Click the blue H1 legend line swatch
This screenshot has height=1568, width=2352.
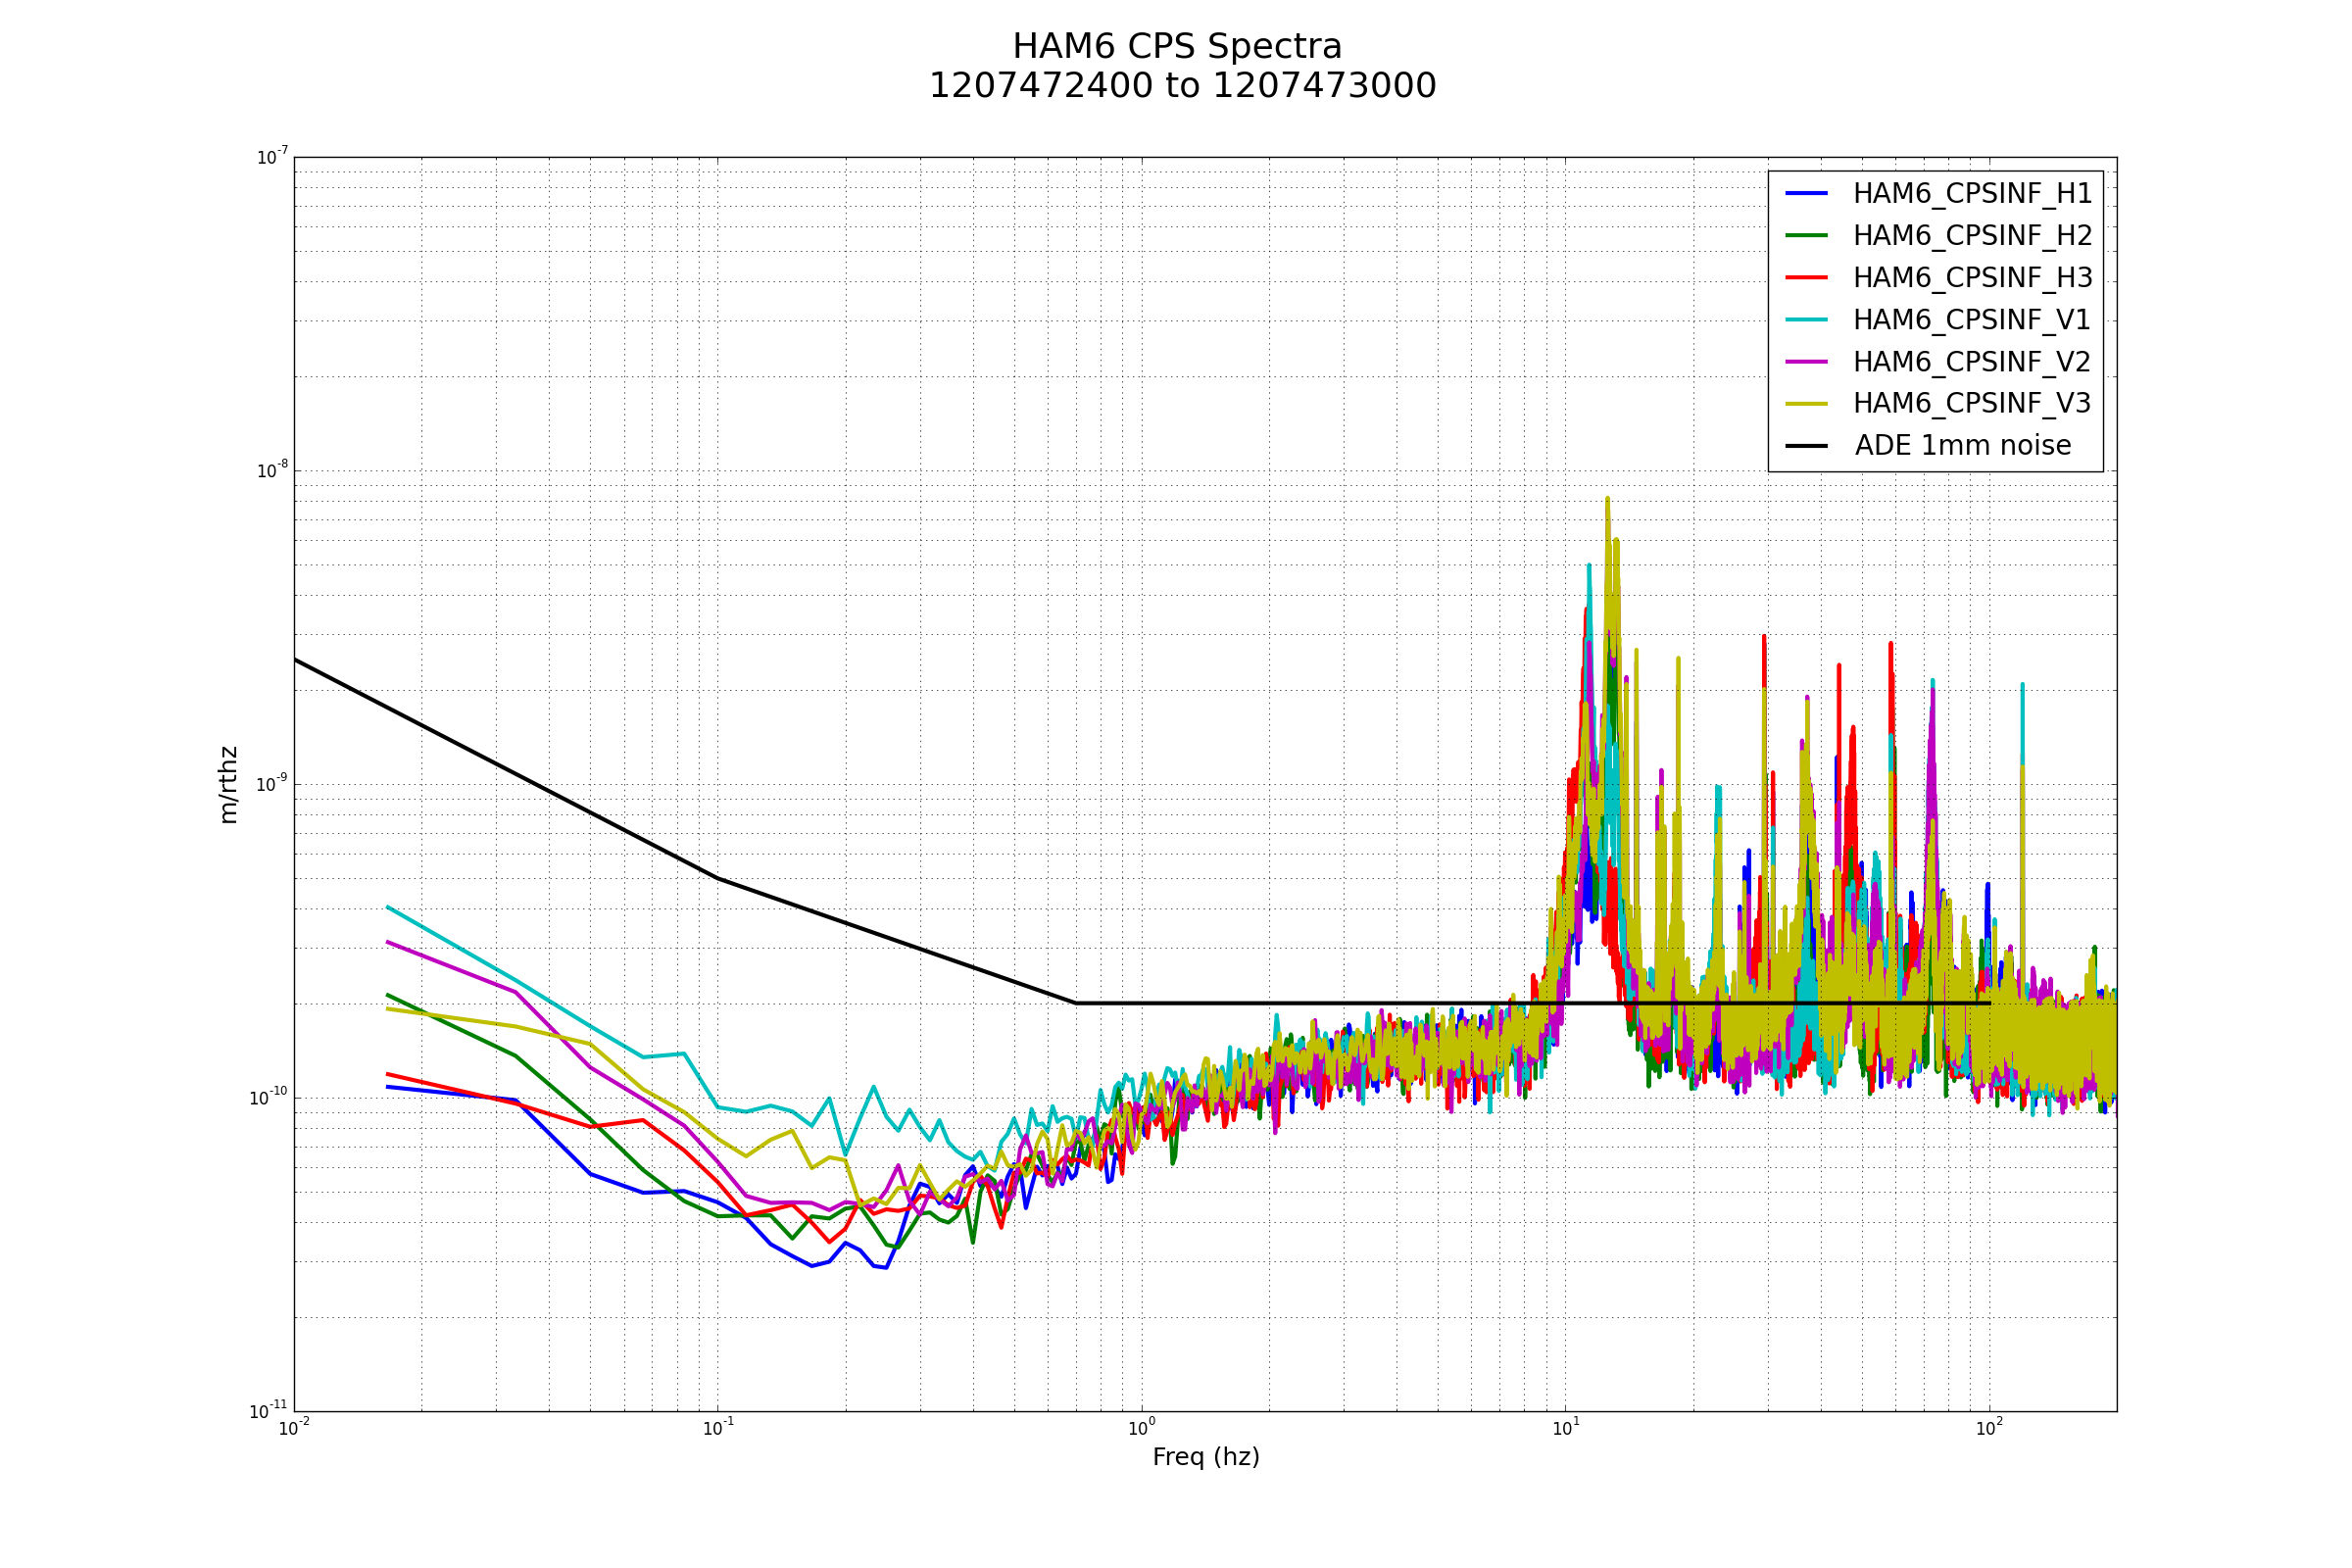(x=1806, y=193)
